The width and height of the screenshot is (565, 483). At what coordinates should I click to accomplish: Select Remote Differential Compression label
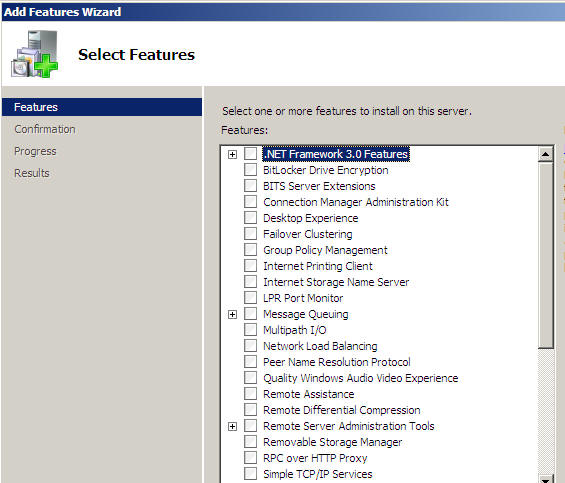point(342,410)
